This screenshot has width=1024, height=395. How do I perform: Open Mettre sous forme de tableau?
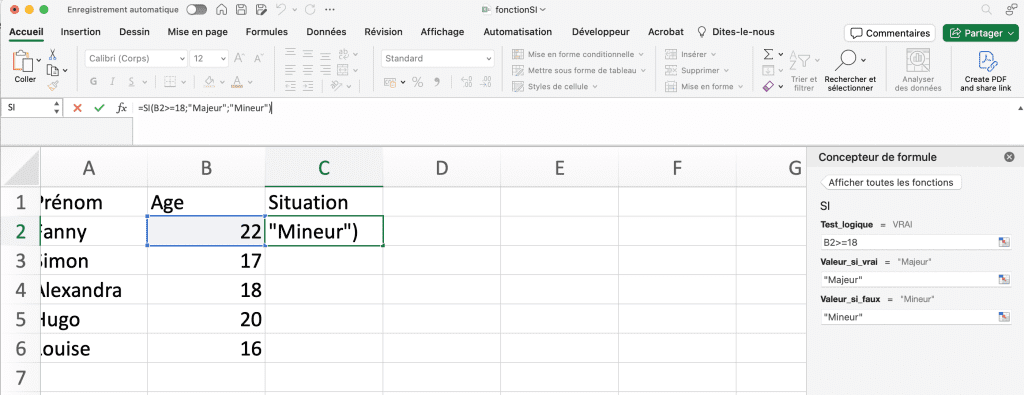point(579,70)
